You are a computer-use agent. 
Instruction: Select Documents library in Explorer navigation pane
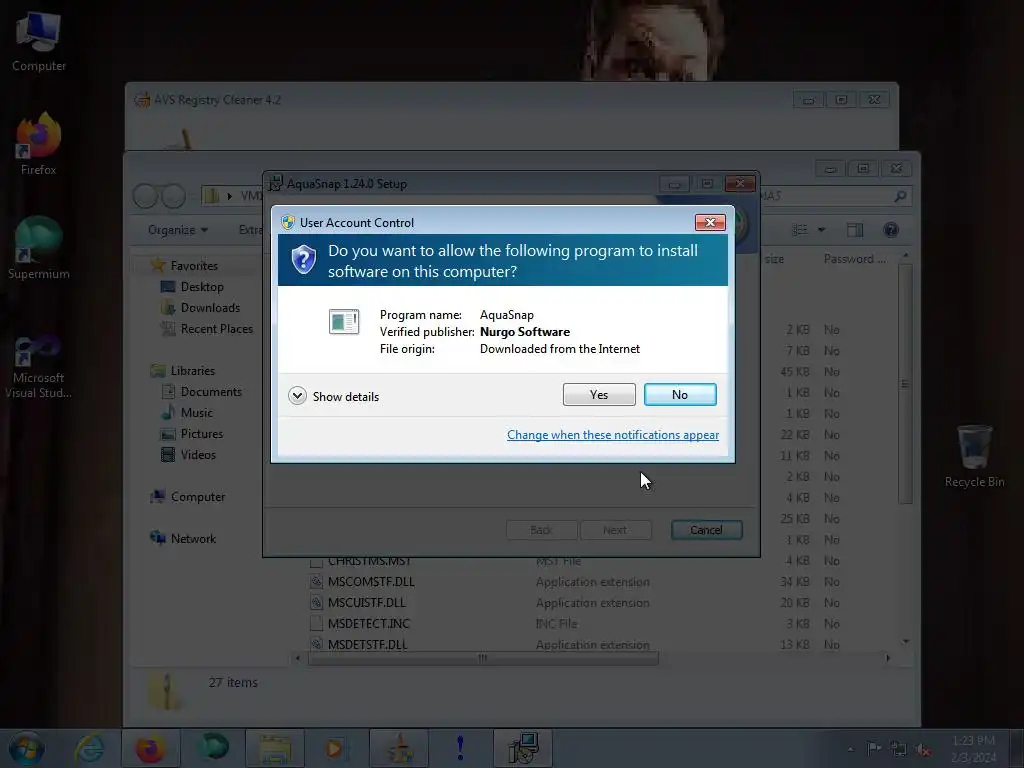[x=211, y=392]
